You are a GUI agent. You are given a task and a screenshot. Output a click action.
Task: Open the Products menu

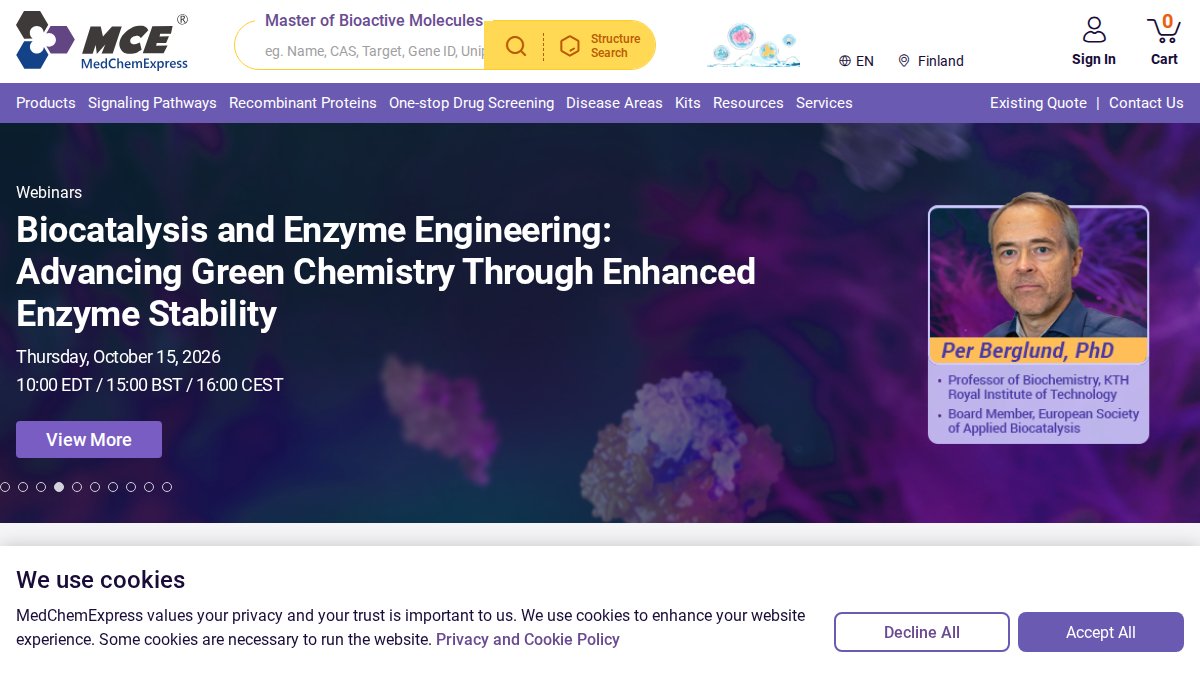point(46,103)
